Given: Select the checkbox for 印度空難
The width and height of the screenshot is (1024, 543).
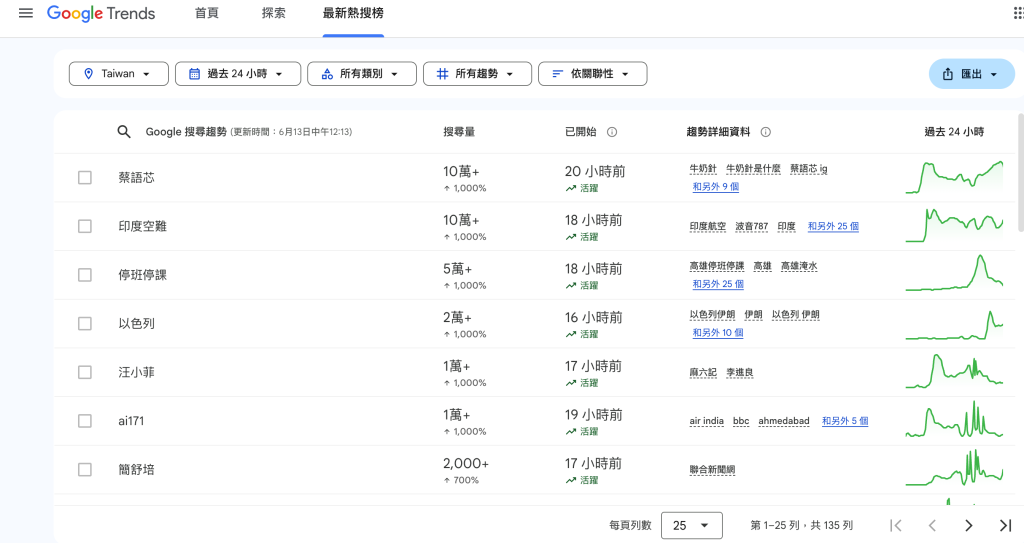Looking at the screenshot, I should click(x=85, y=226).
